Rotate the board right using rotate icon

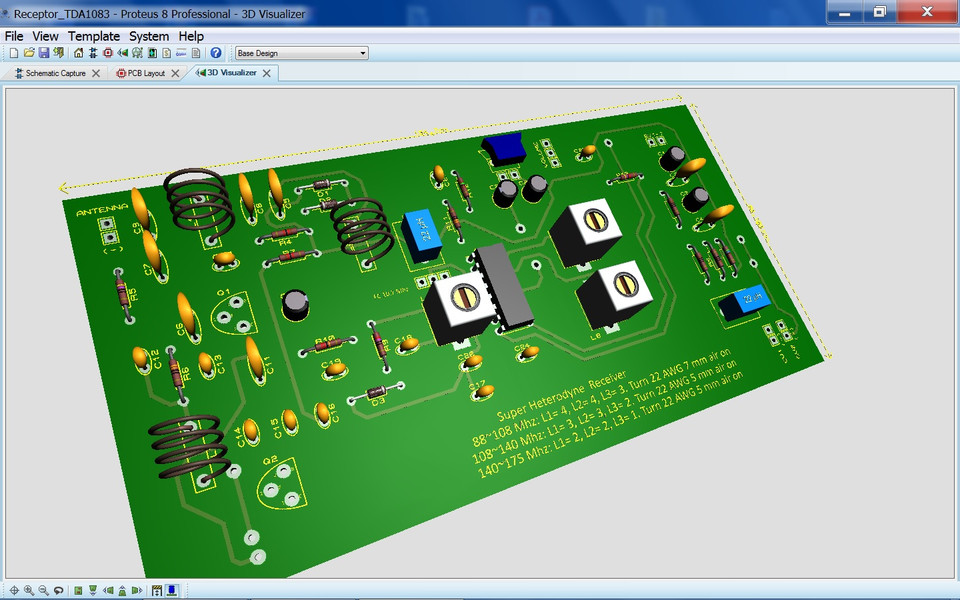click(x=135, y=590)
